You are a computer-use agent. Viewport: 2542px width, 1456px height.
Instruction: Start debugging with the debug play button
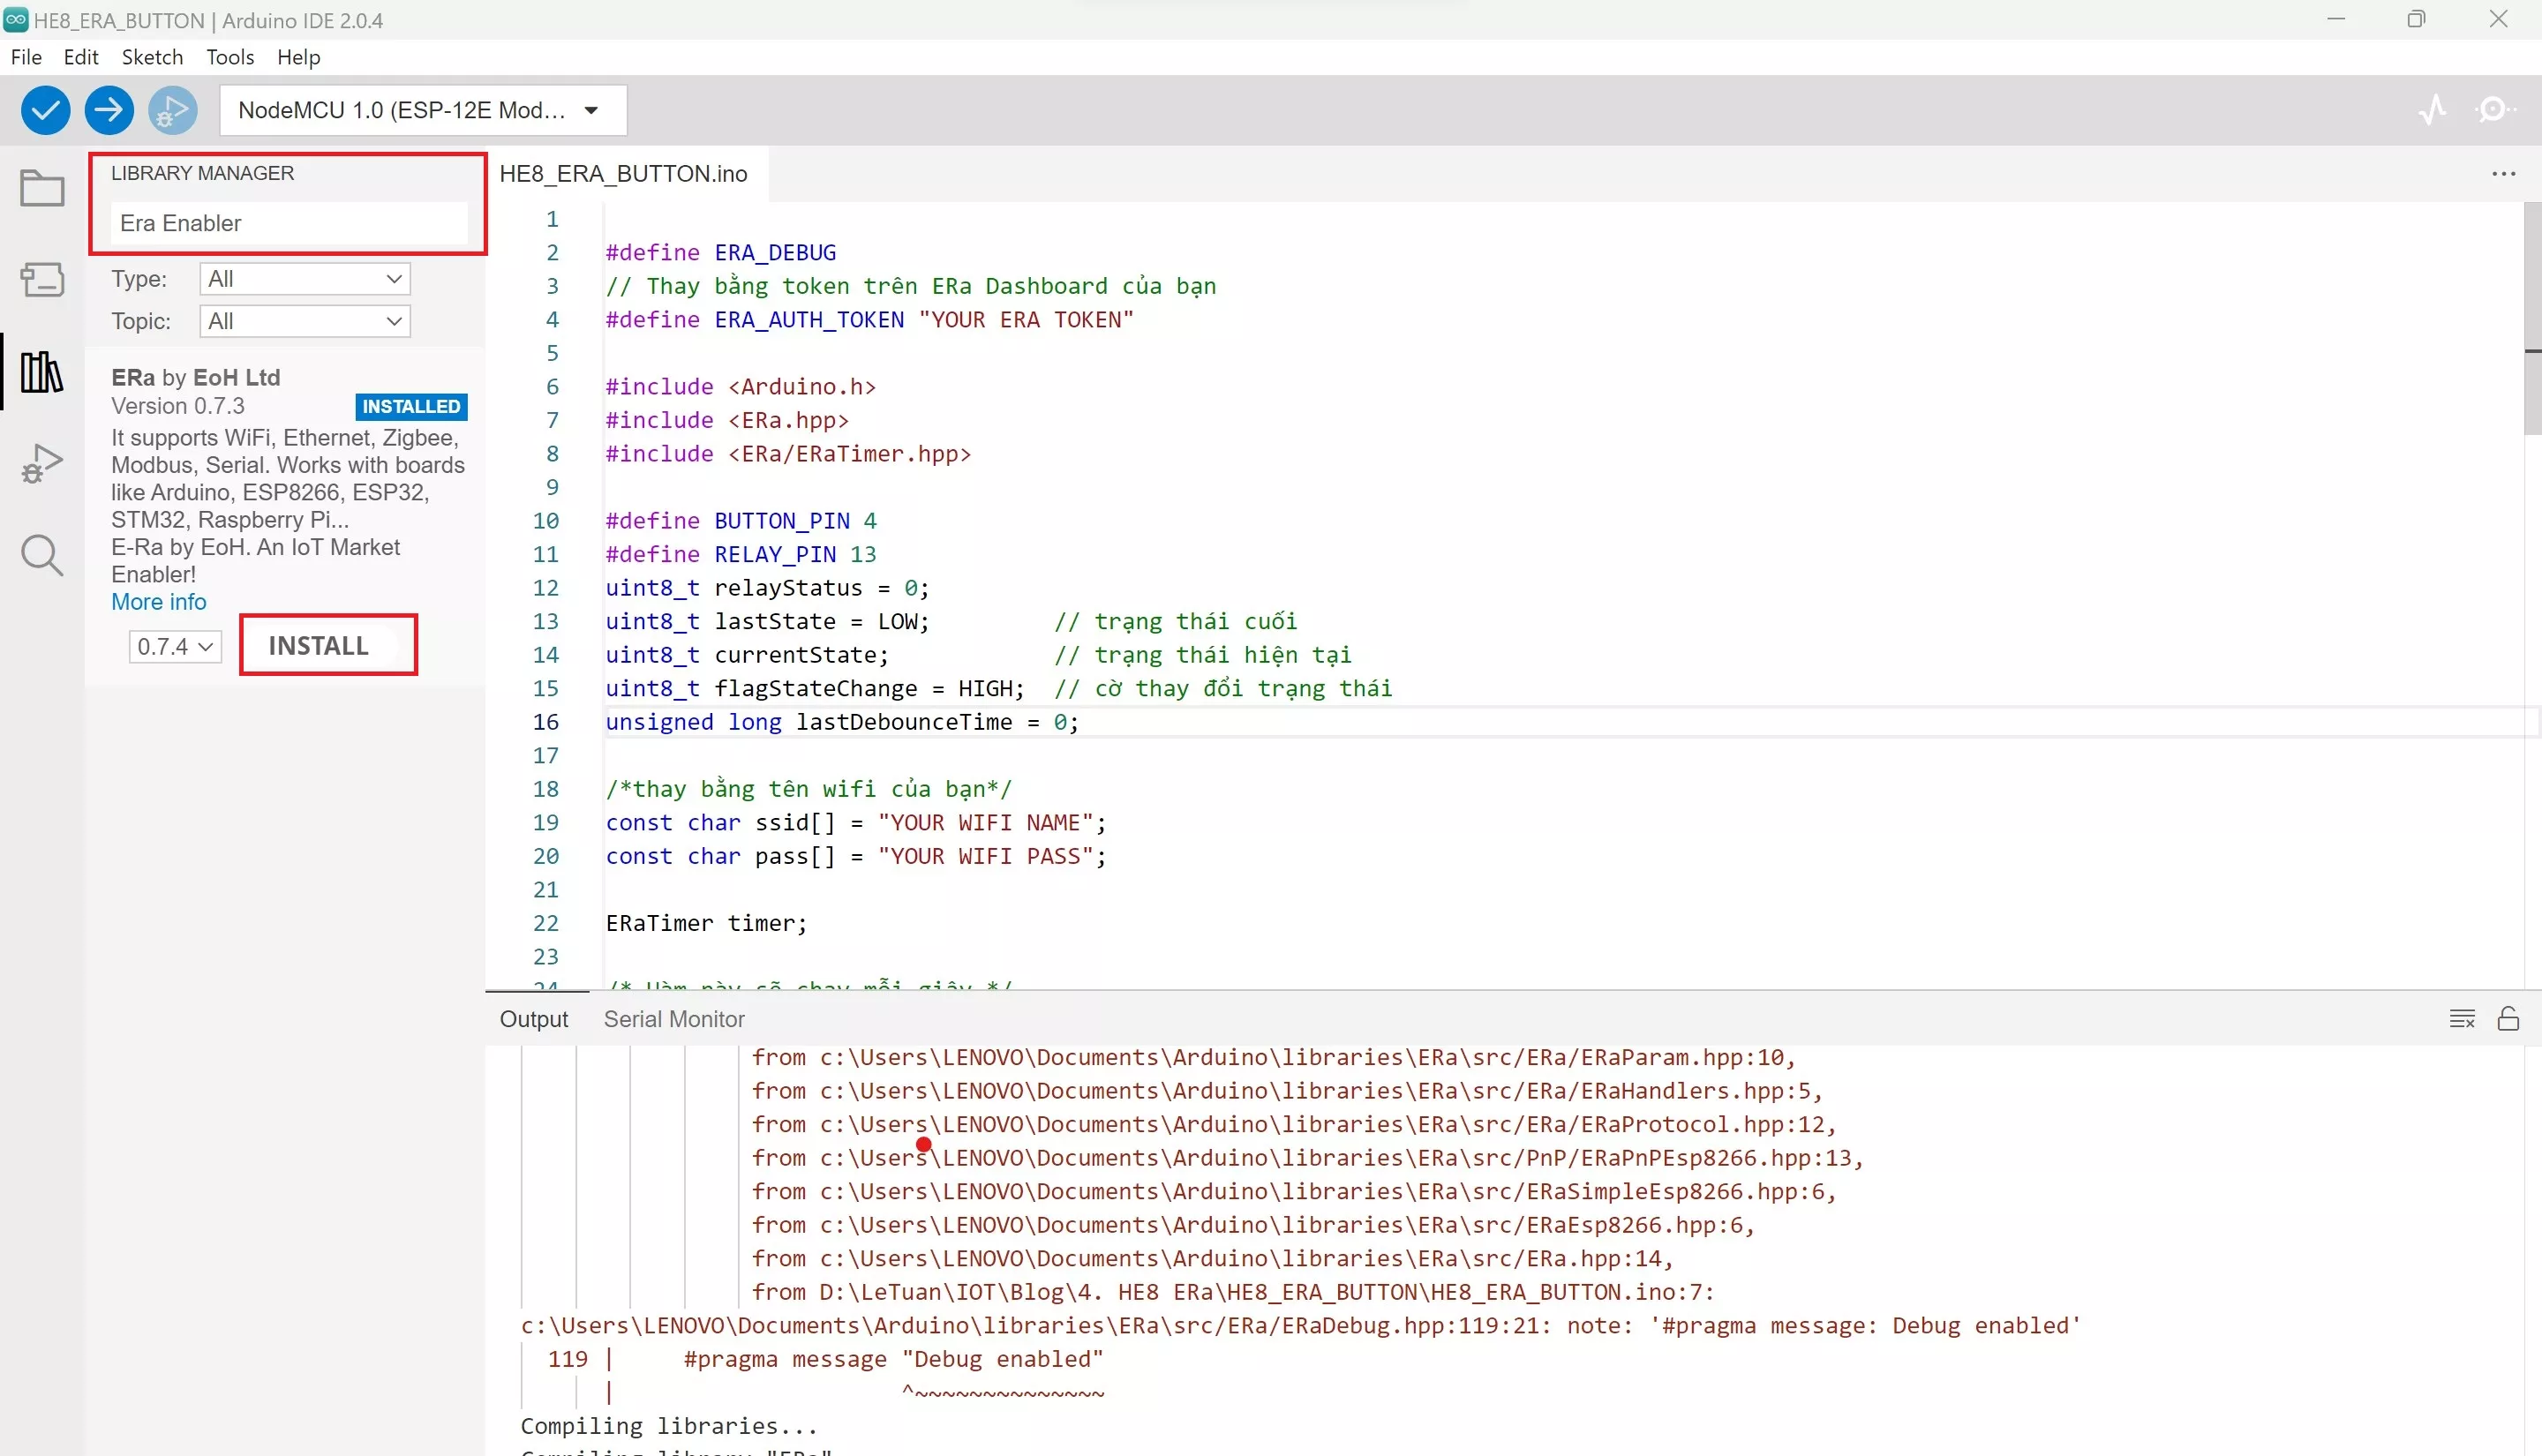coord(173,110)
